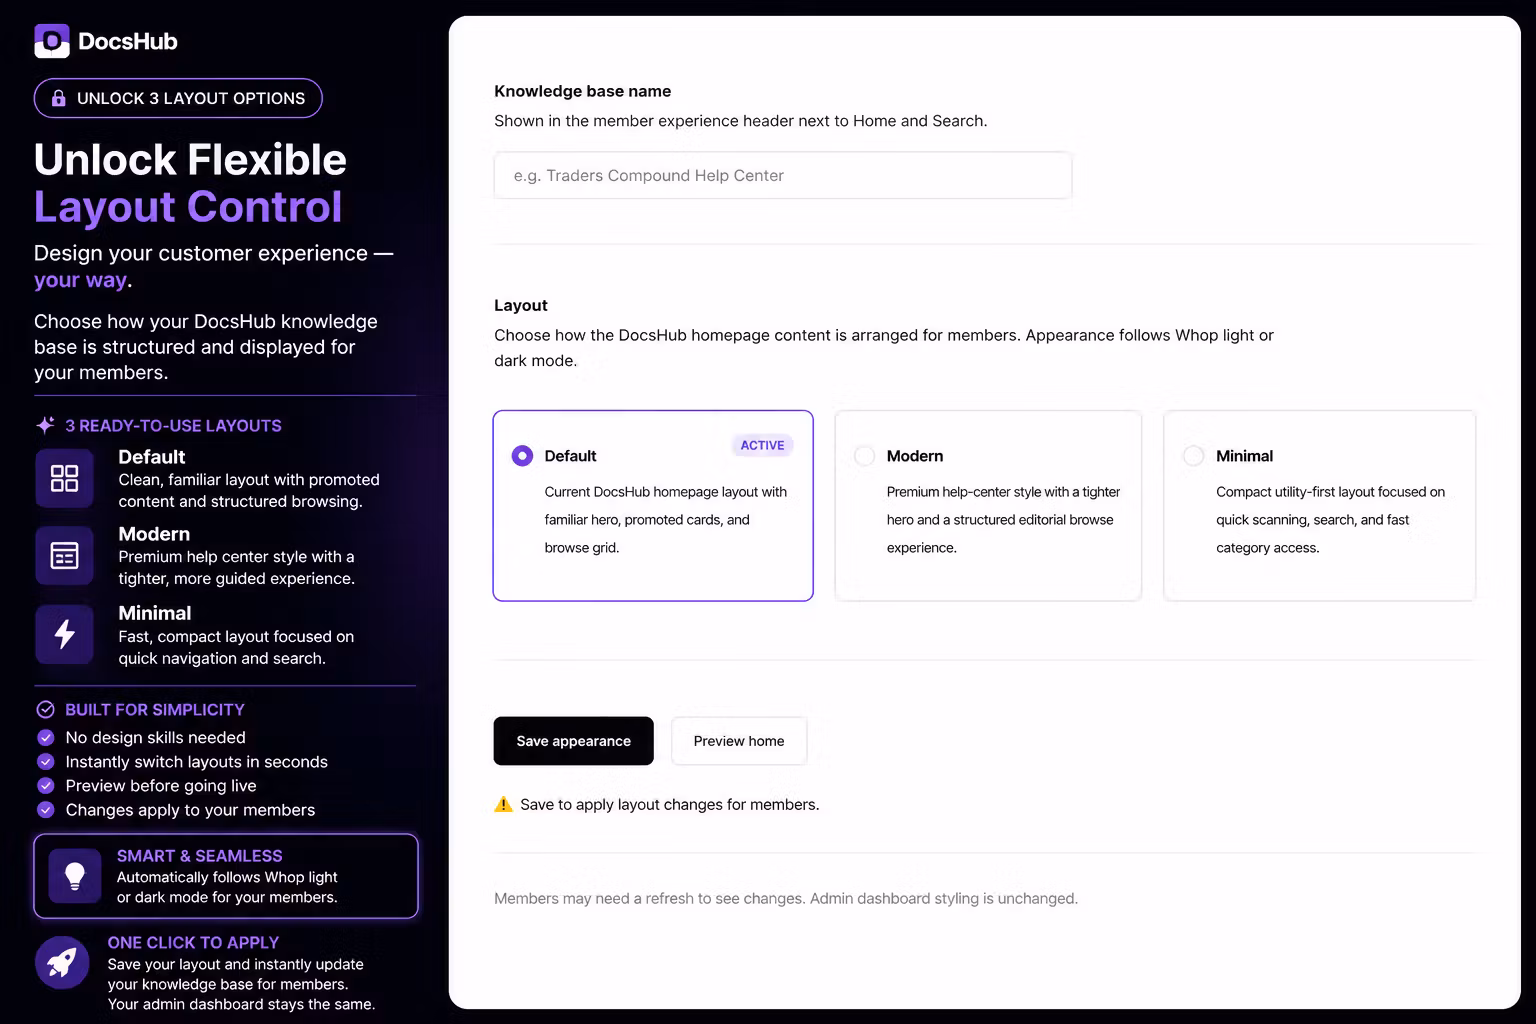Click the One Click to Apply heading
The height and width of the screenshot is (1024, 1536).
(193, 942)
